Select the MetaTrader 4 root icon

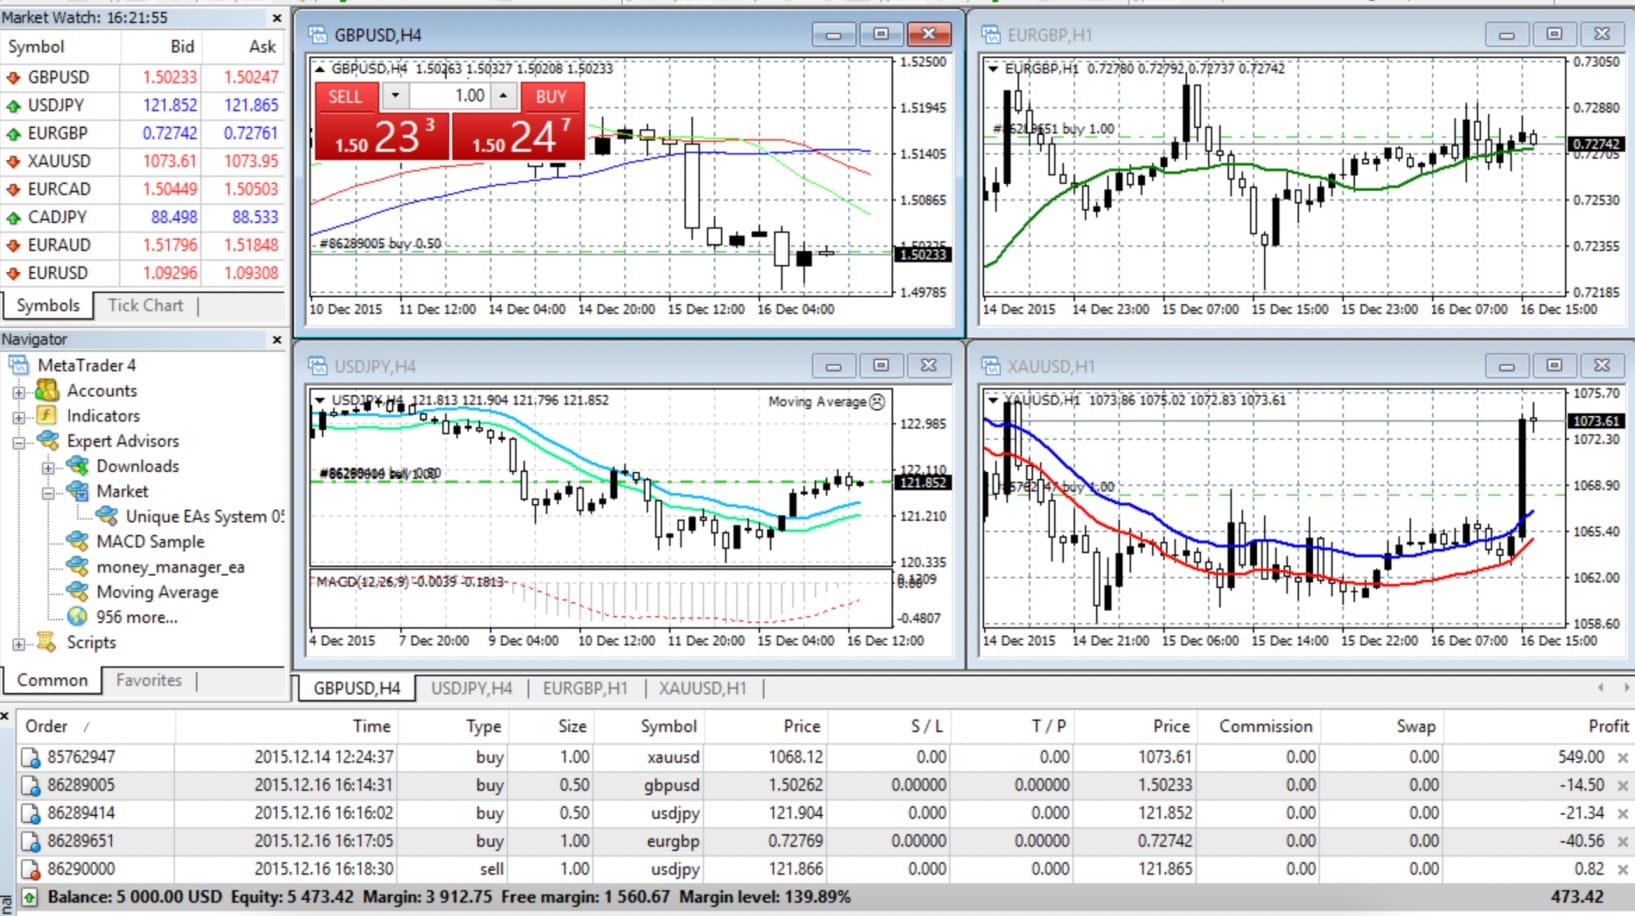(18, 365)
